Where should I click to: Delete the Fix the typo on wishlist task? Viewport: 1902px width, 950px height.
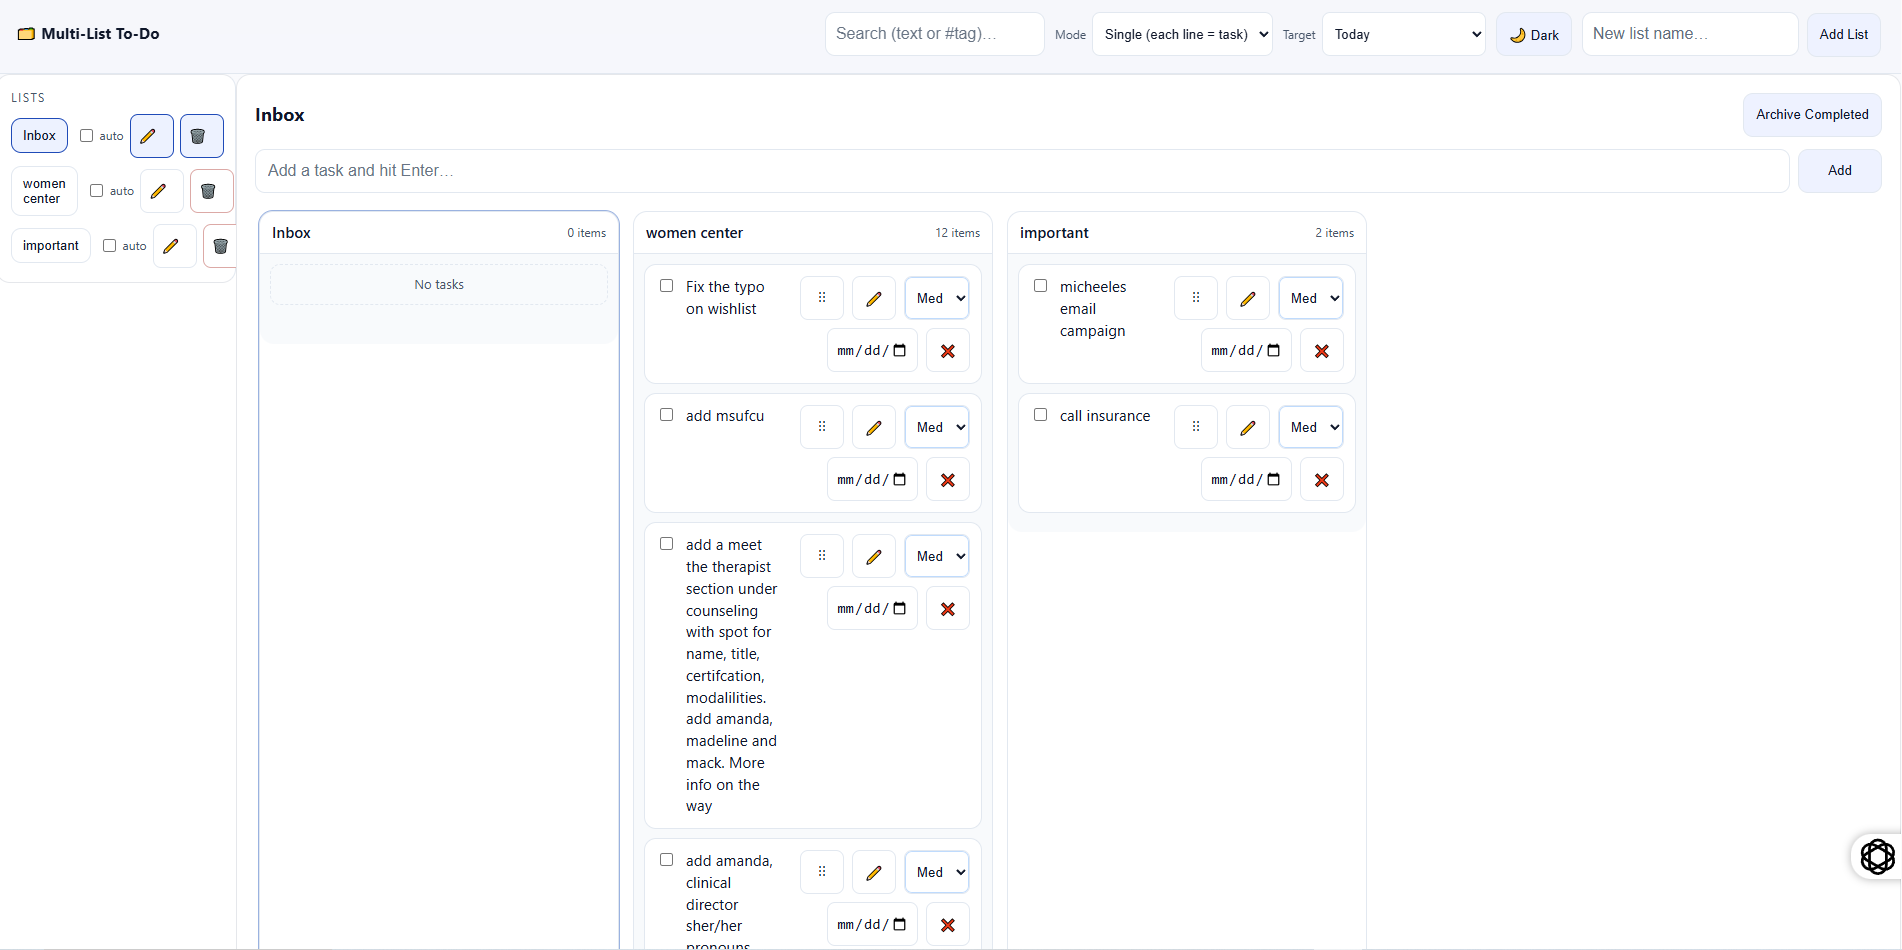pos(948,351)
